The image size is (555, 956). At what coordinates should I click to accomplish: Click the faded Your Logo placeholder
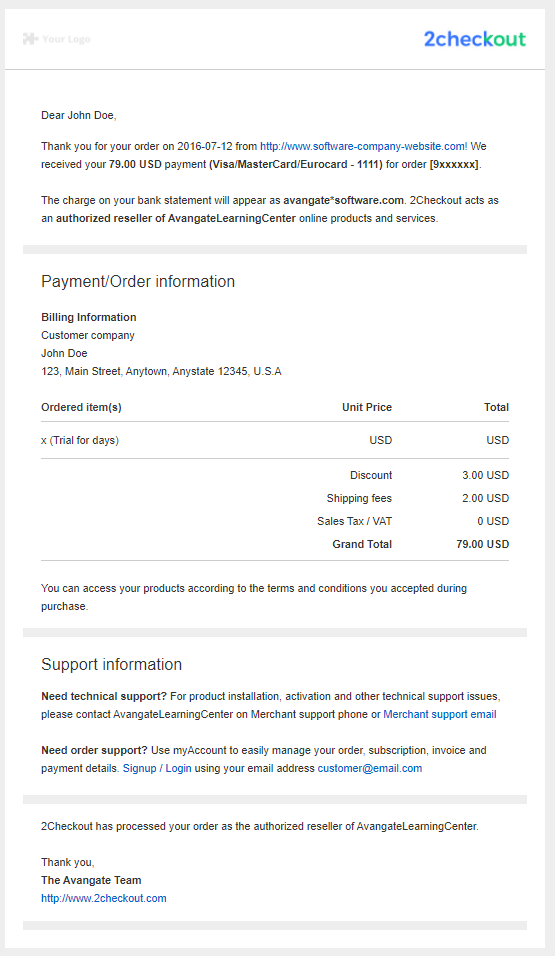(x=57, y=39)
